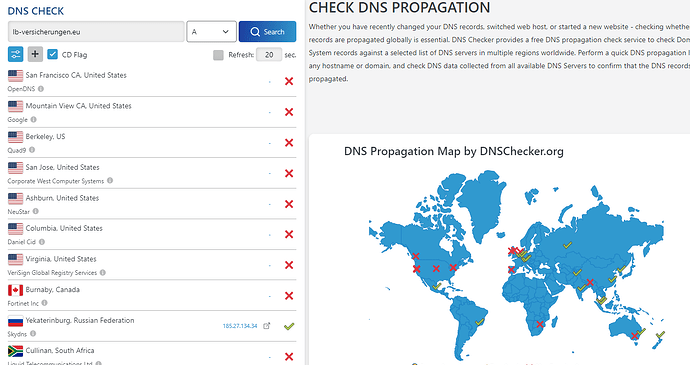
Task: Select Berkeley, US server text
Action: coord(45,136)
